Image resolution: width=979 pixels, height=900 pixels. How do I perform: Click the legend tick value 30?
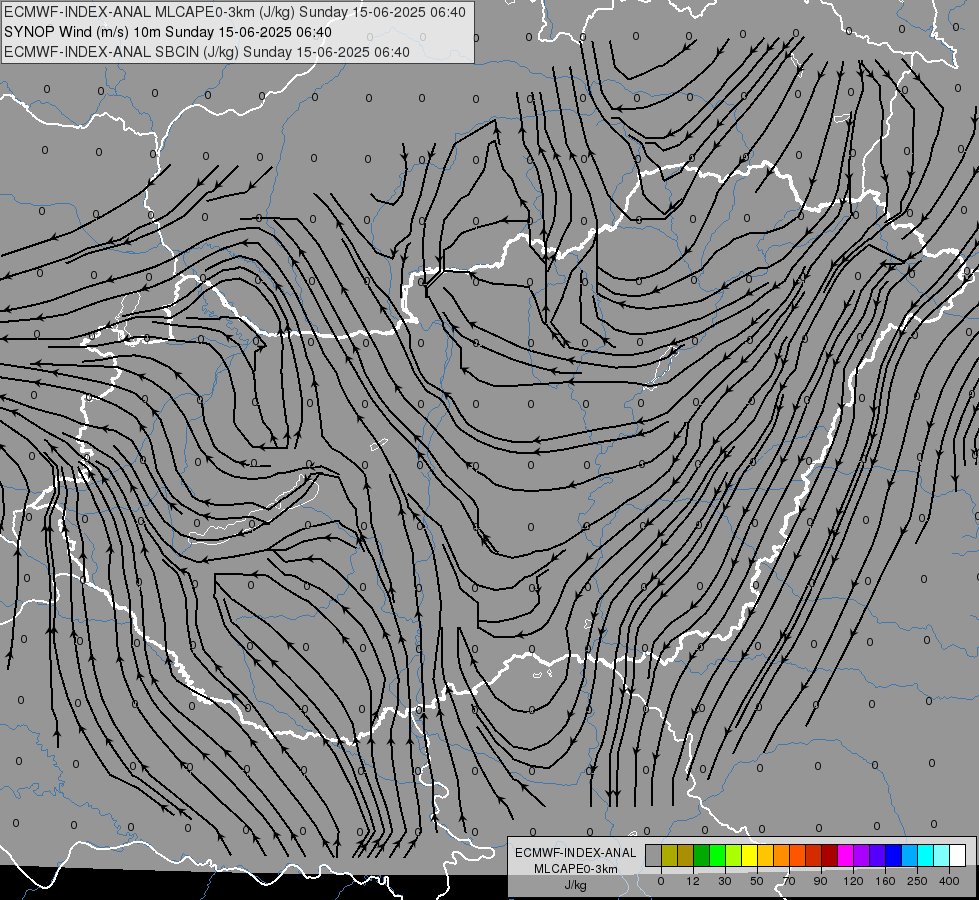[725, 881]
